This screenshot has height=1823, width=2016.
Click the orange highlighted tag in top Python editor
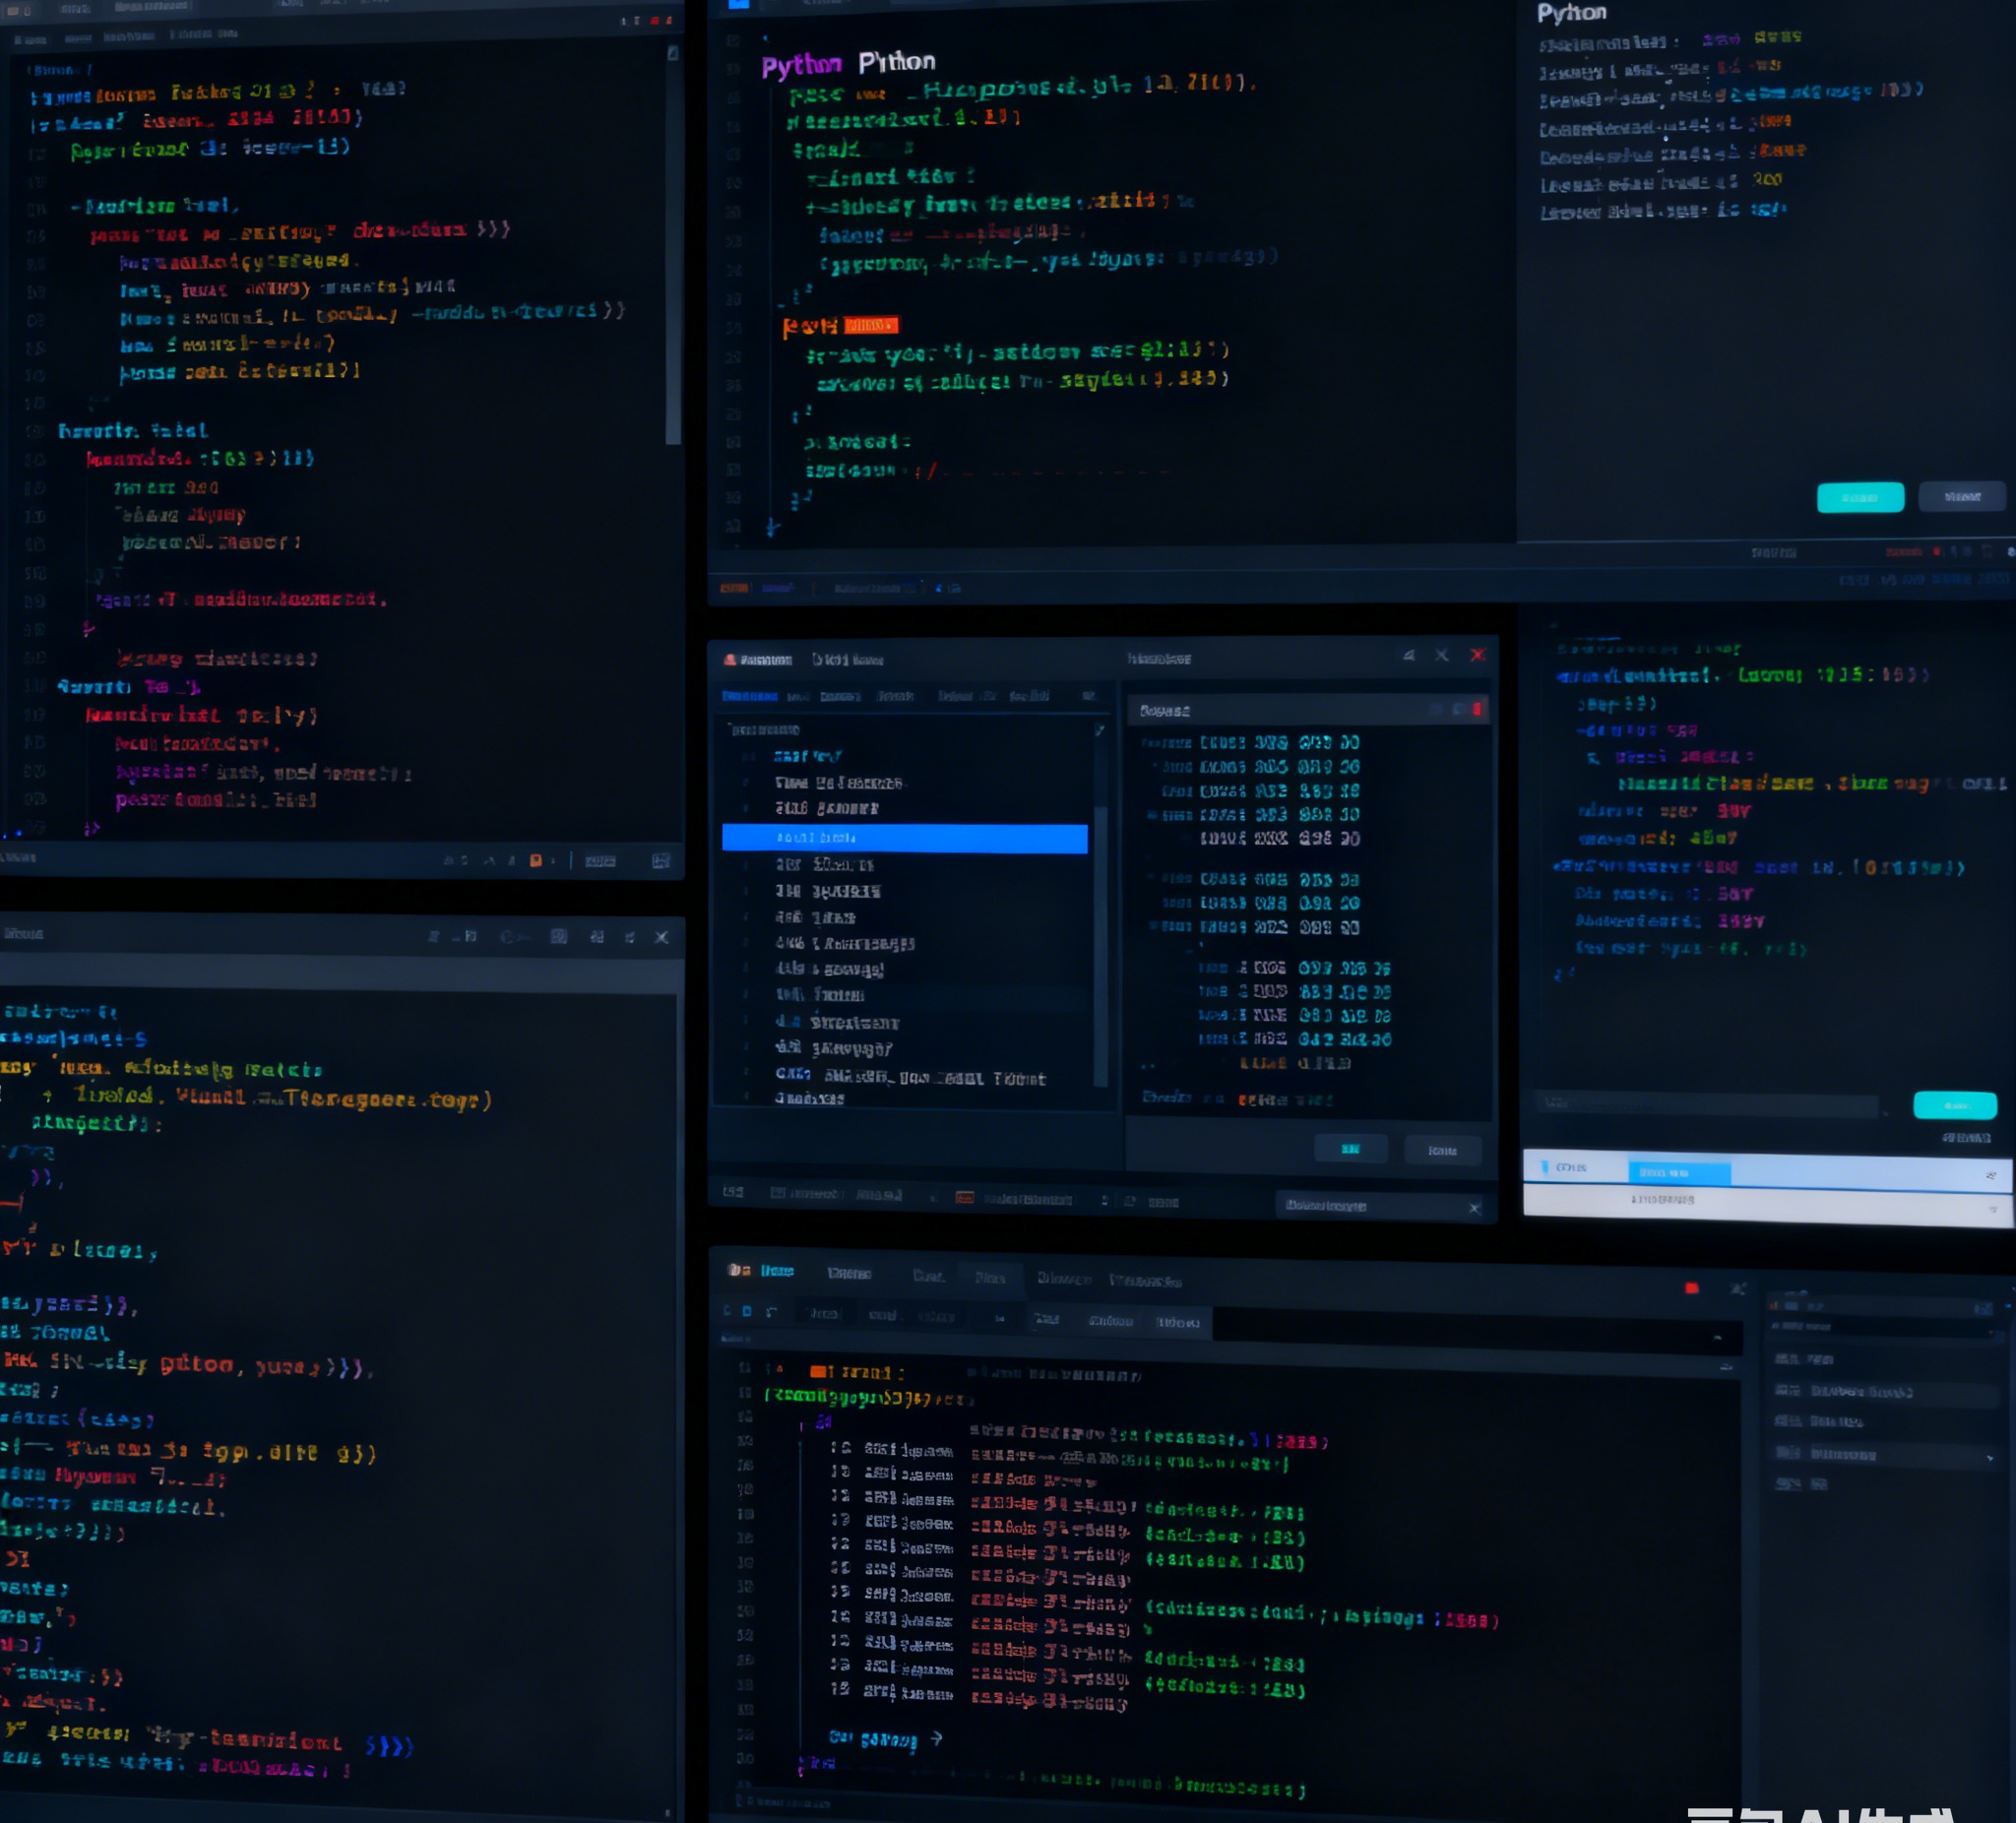coord(870,325)
